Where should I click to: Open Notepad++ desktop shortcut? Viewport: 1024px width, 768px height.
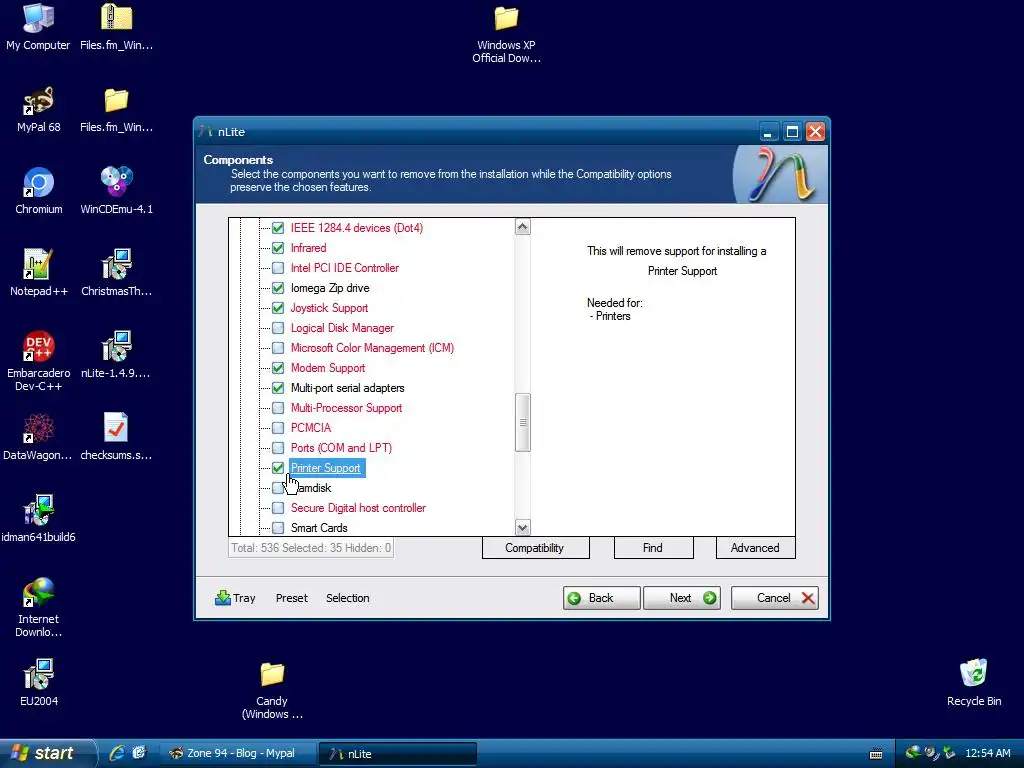[x=38, y=272]
